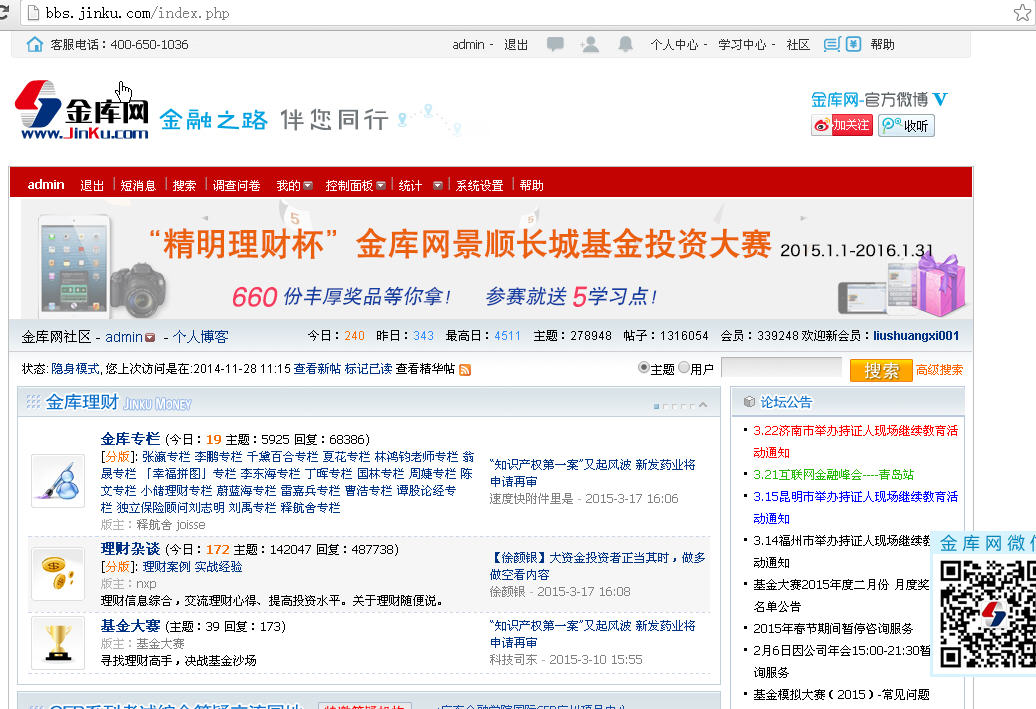Select the 主题 radio button
The height and width of the screenshot is (709, 1036).
coord(643,368)
